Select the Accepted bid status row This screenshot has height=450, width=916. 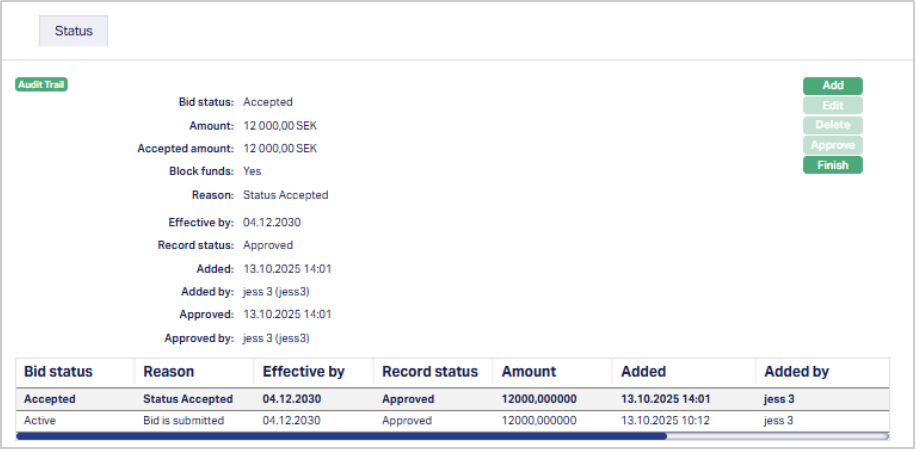(50, 399)
